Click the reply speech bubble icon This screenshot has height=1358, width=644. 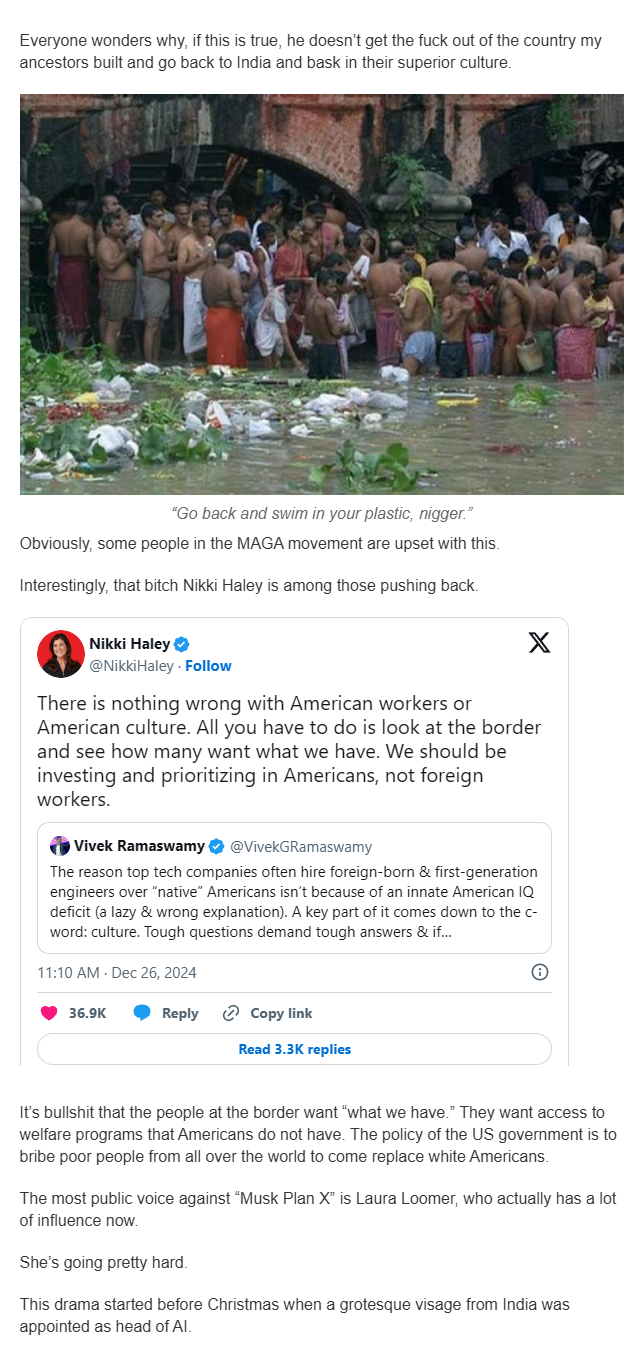(142, 1013)
